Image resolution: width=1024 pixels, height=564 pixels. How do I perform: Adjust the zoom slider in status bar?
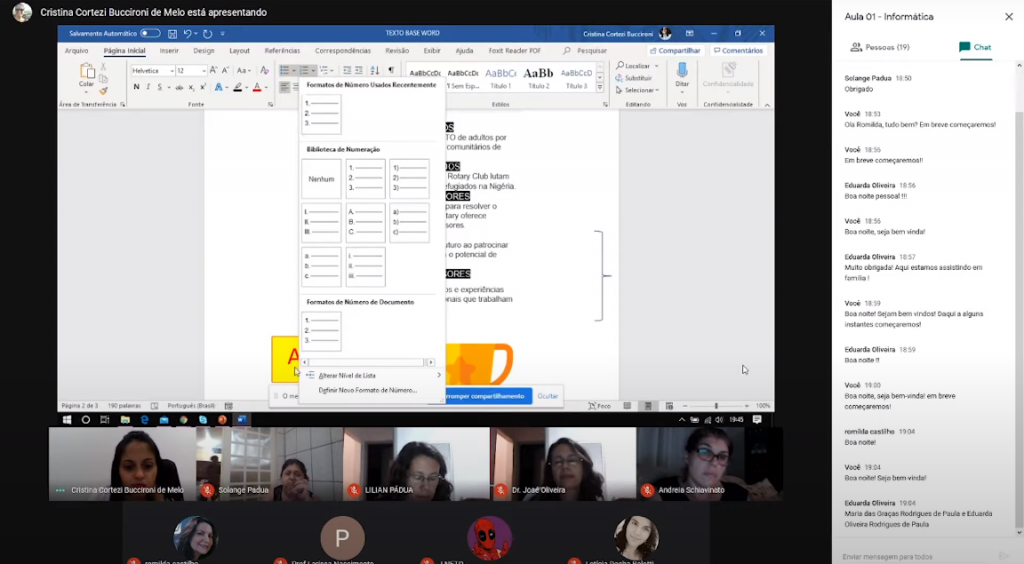pos(716,406)
